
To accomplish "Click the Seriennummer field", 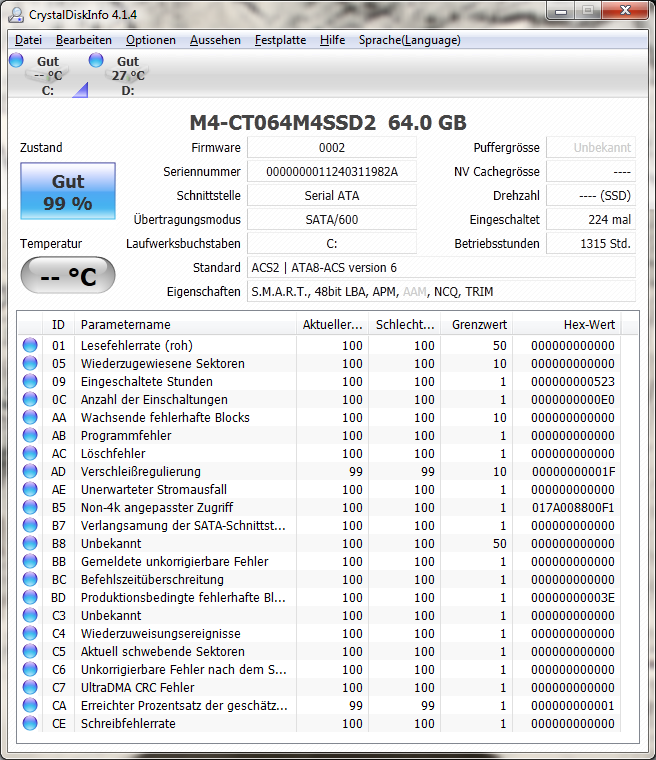I will tap(332, 172).
